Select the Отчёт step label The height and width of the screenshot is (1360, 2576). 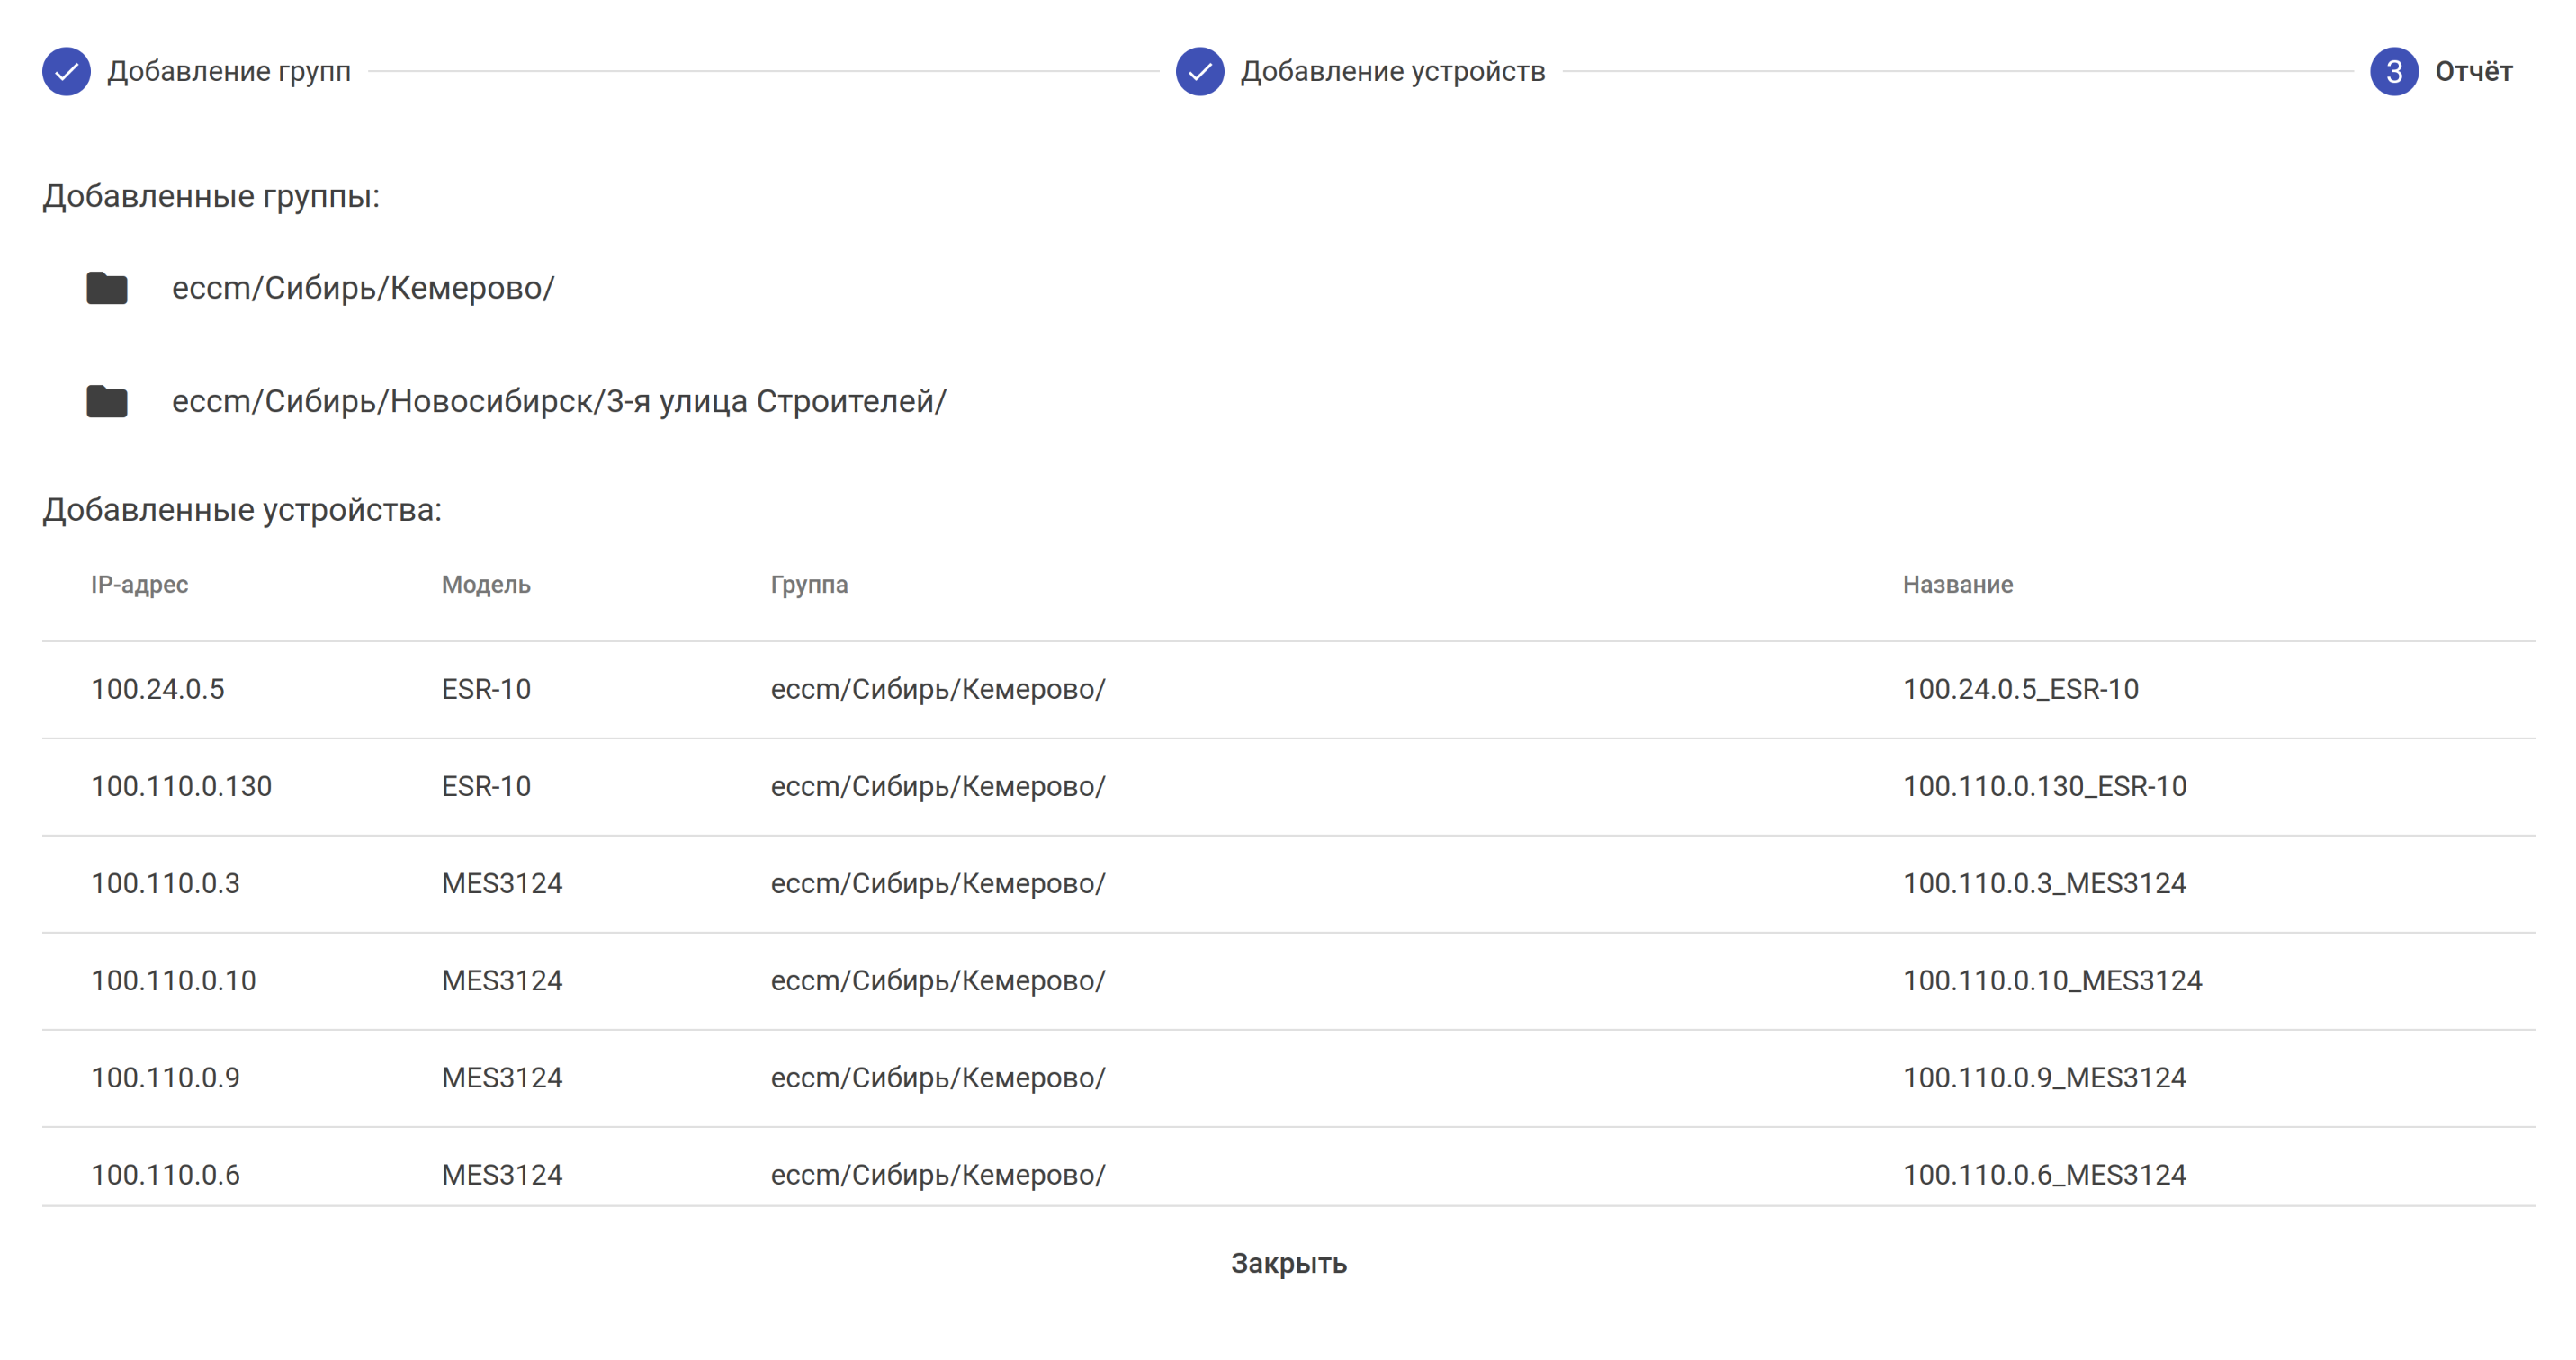pos(2473,72)
